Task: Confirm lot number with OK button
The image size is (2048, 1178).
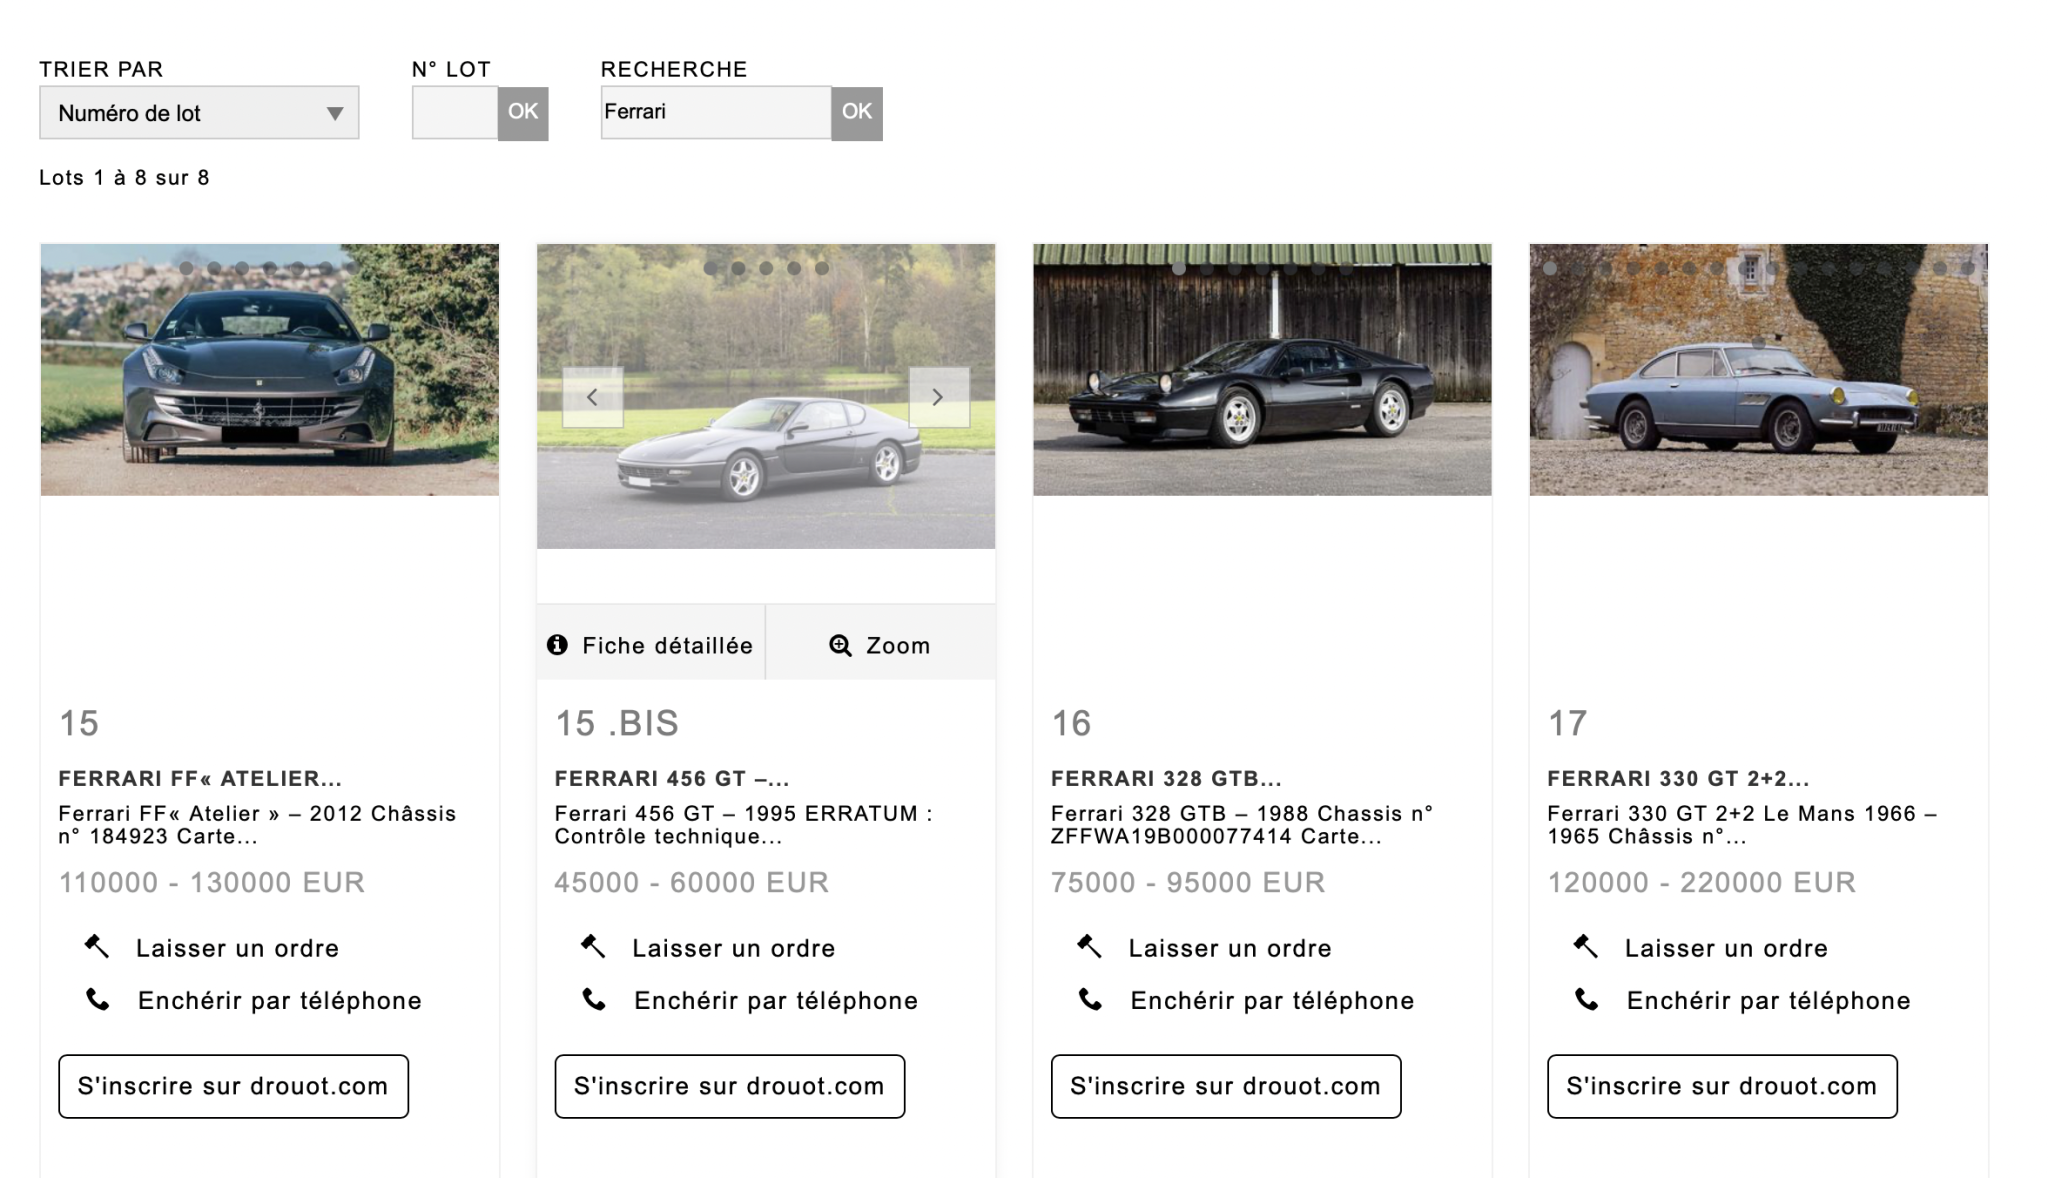Action: [x=523, y=112]
